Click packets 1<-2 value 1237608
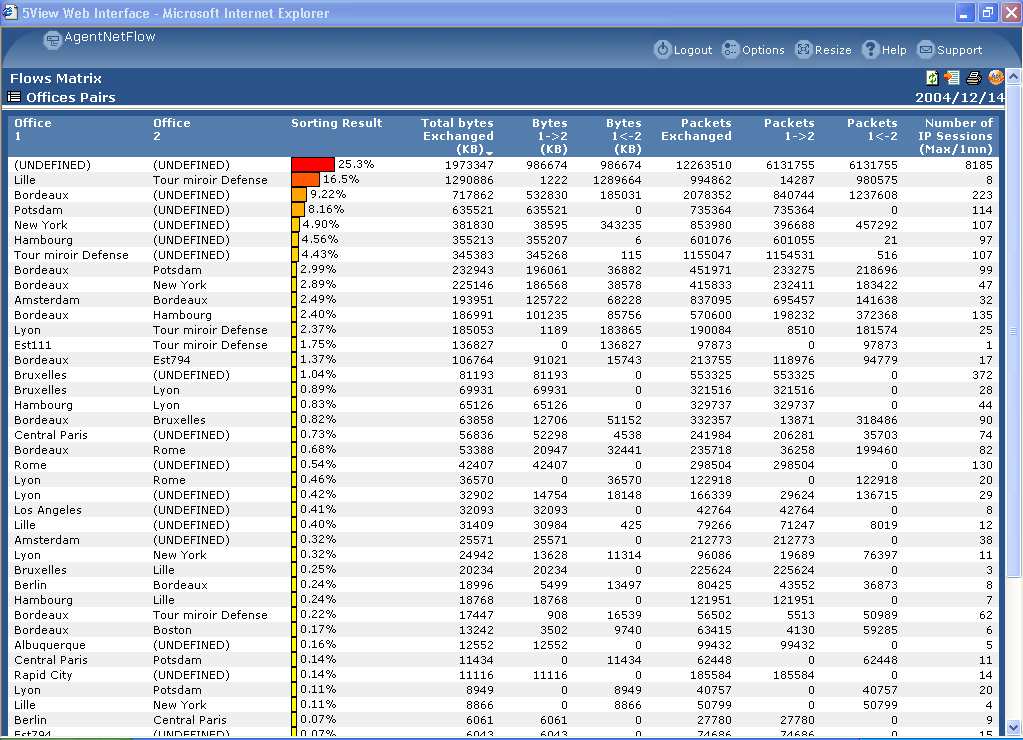 point(873,195)
